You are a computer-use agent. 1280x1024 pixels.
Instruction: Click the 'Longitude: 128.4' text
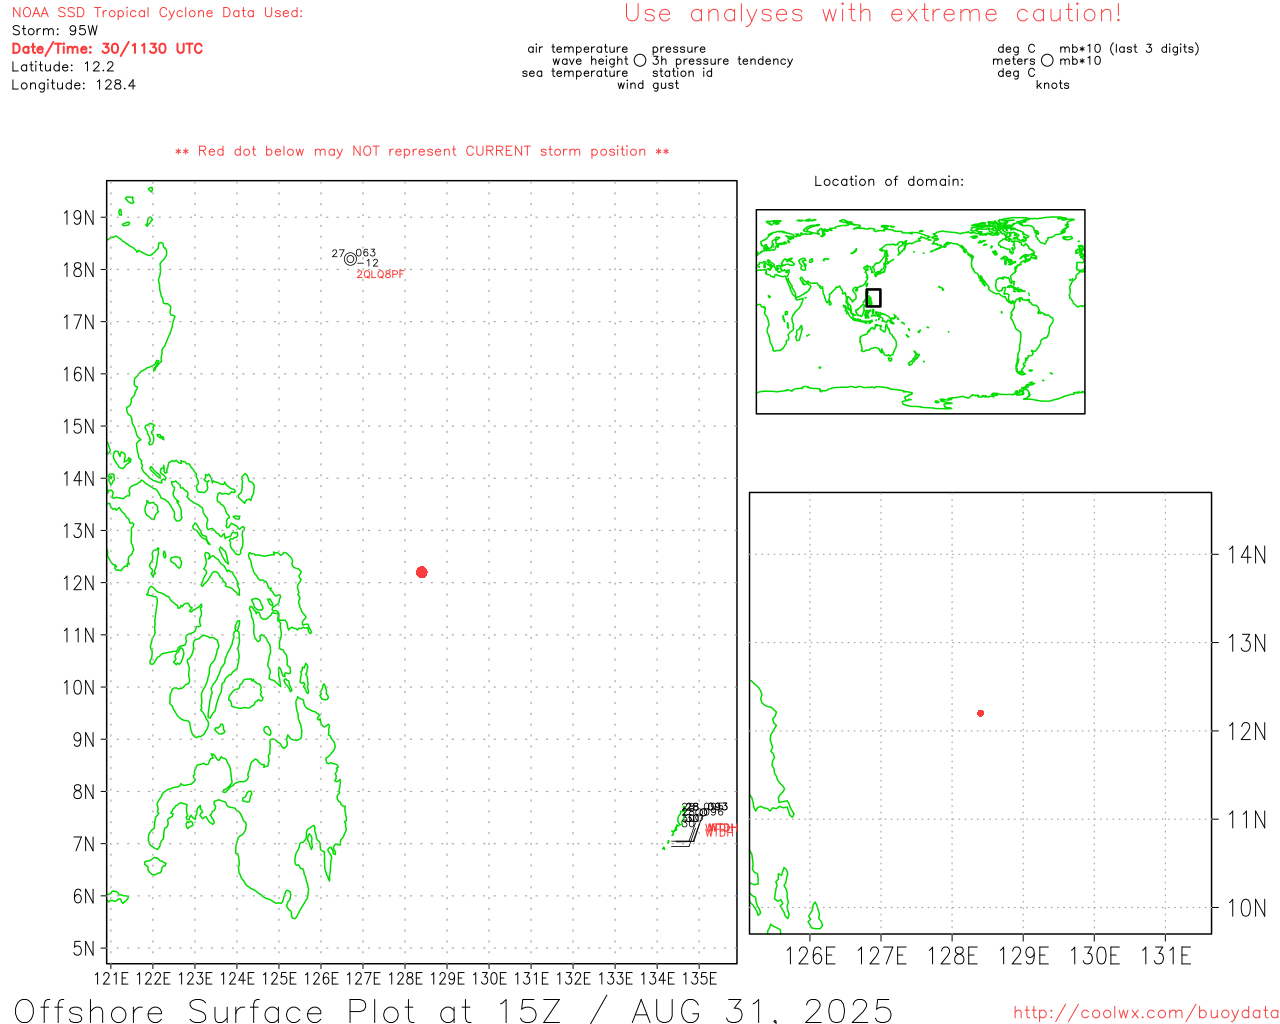pyautogui.click(x=73, y=85)
